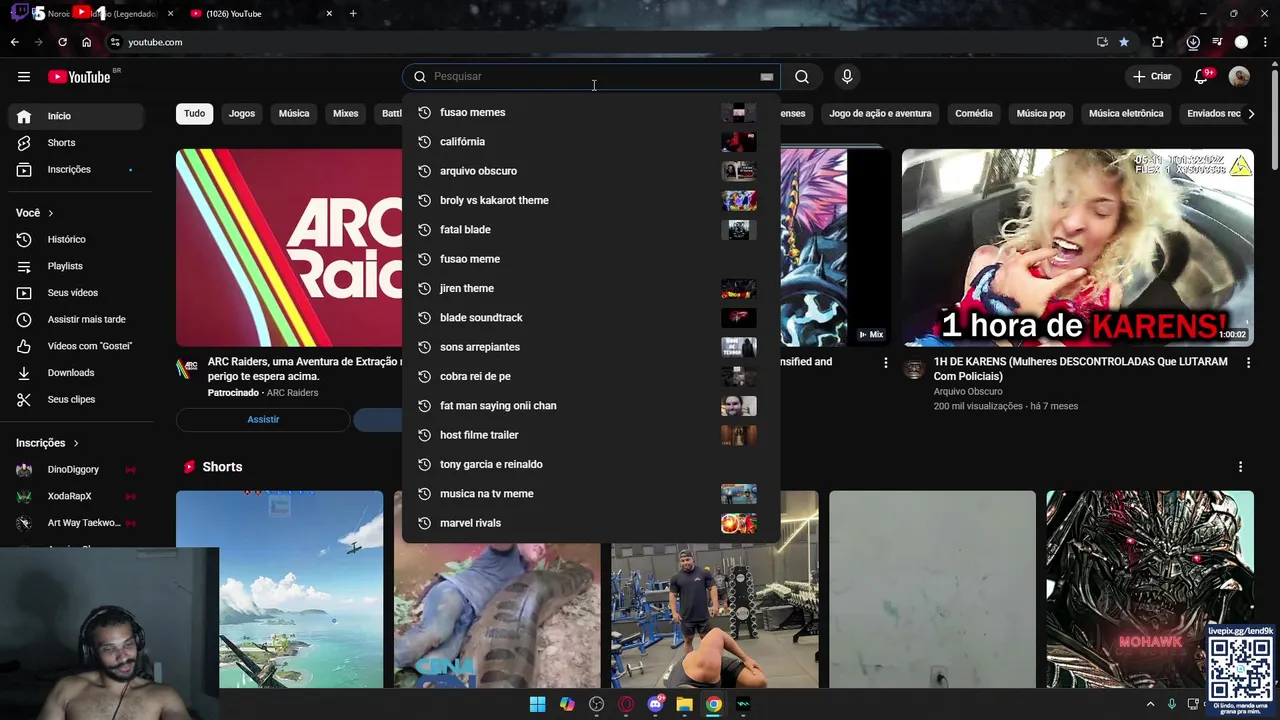Image resolution: width=1280 pixels, height=720 pixels.
Task: Open the on-screen keyboard in search box
Action: (x=766, y=77)
